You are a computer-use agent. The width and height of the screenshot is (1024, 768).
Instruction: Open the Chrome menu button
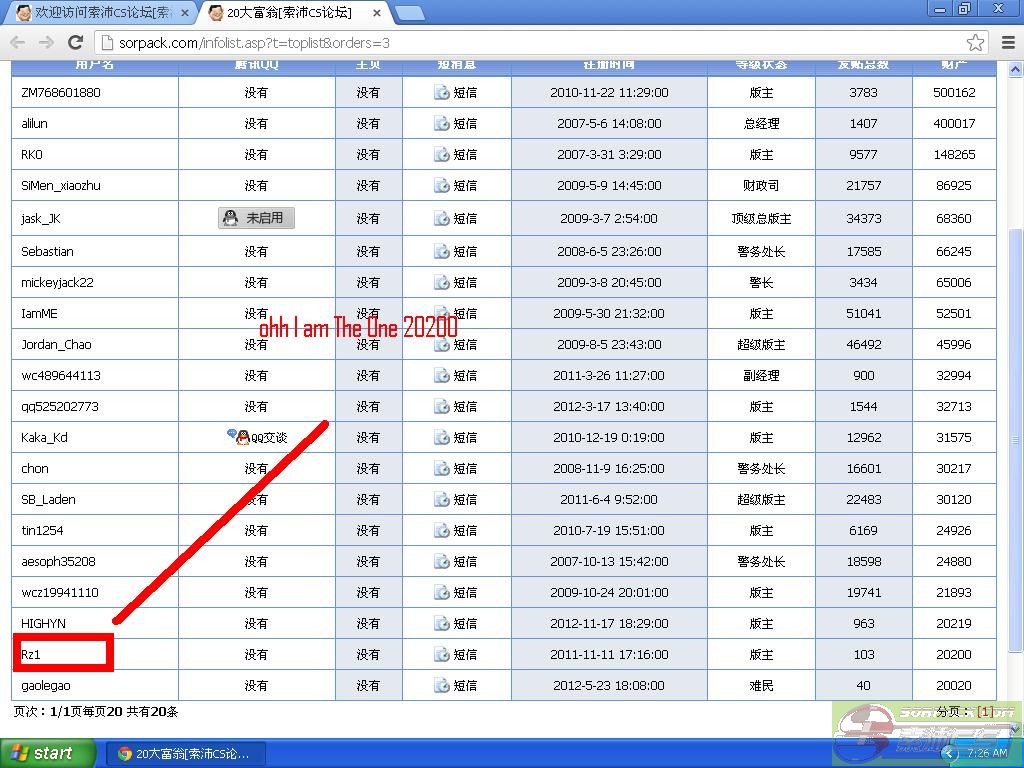1007,42
